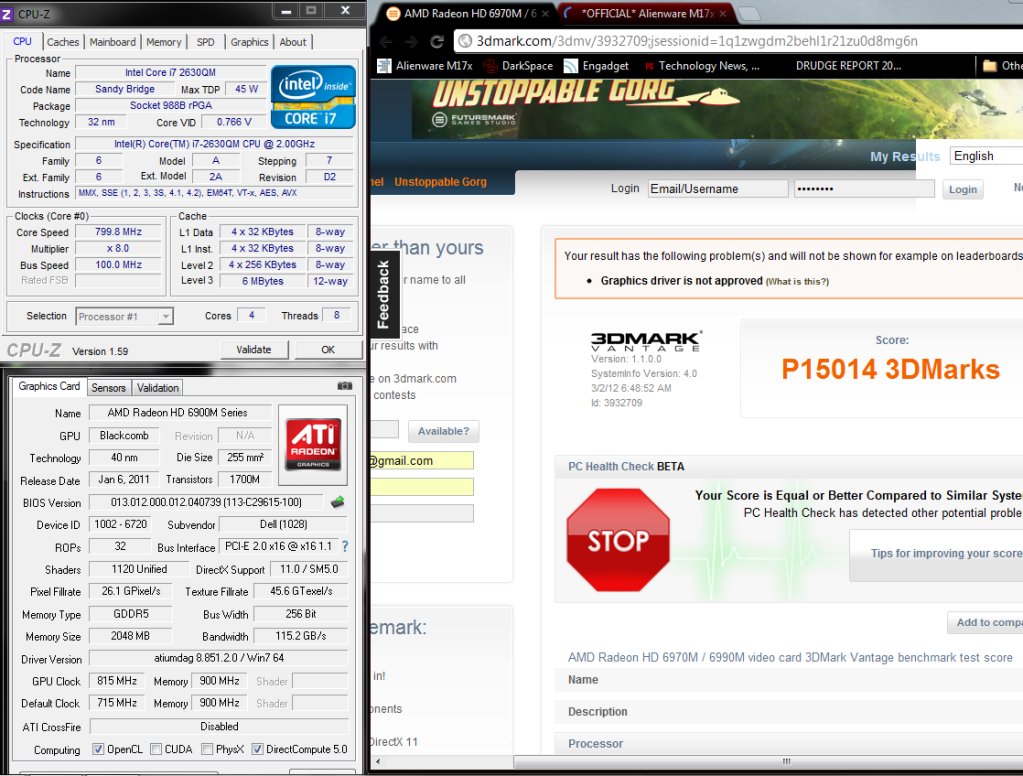Open the Other bookmarks folder
The width and height of the screenshot is (1023, 776).
pyautogui.click(x=1002, y=66)
